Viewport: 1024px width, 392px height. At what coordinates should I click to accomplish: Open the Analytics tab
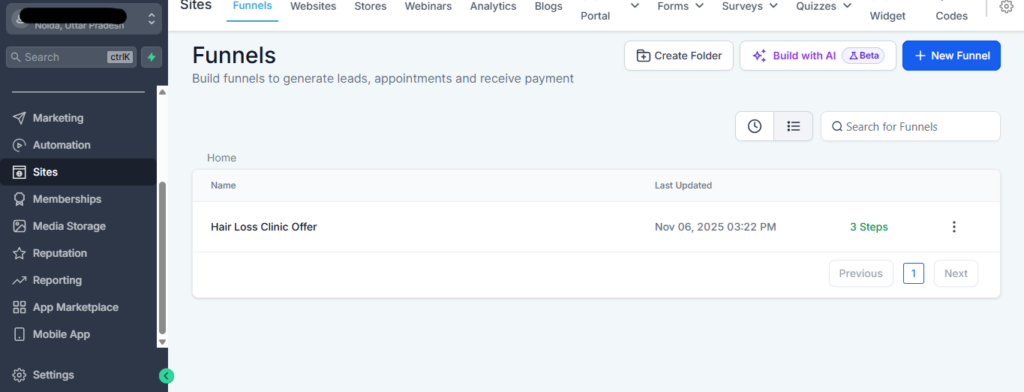click(493, 6)
